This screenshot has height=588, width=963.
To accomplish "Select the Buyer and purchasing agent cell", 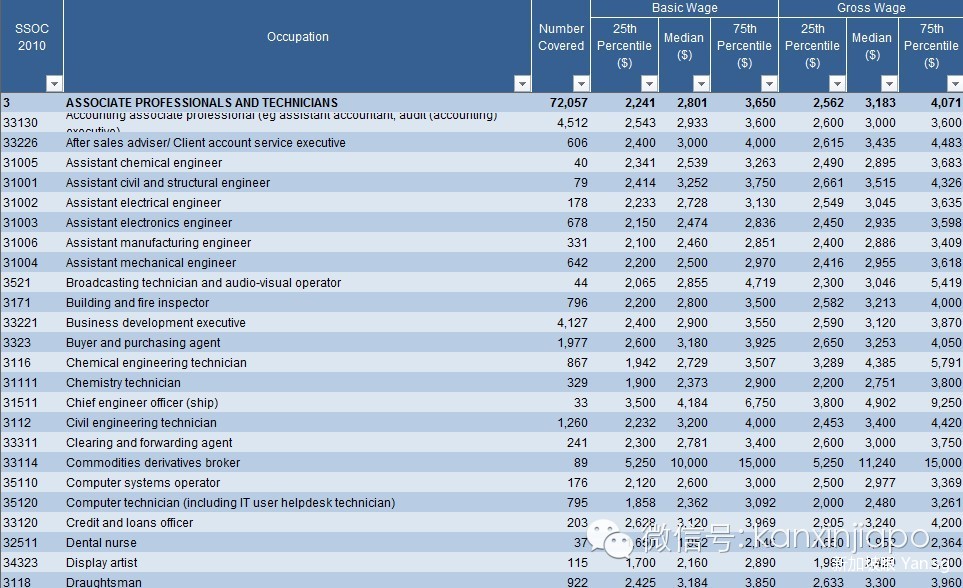I will (143, 343).
